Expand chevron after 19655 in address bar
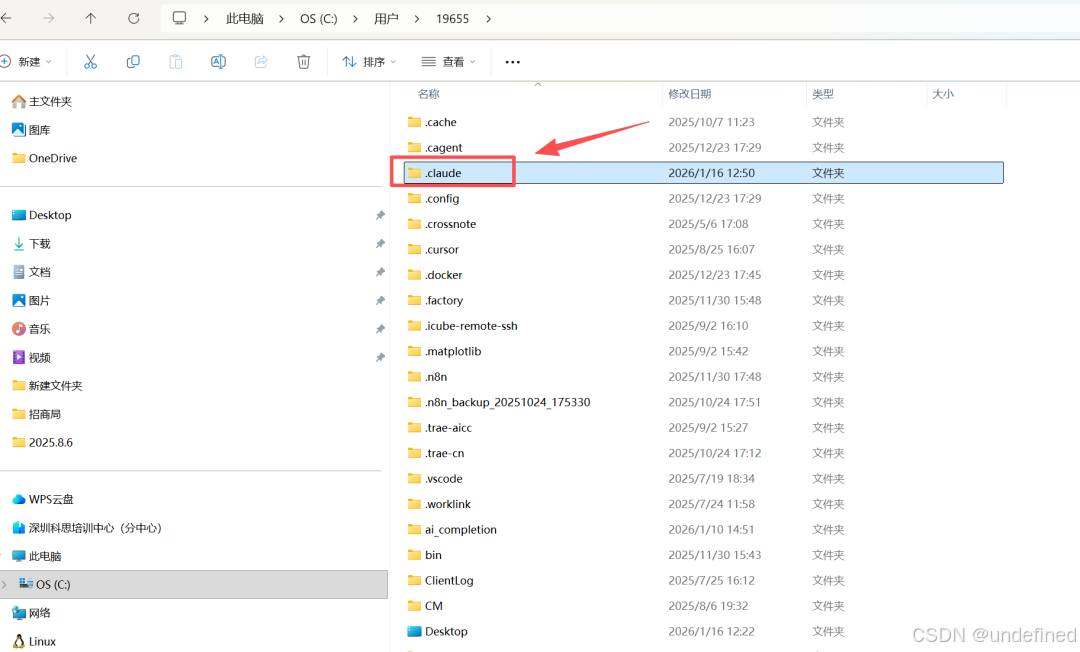Viewport: 1080px width, 652px height. pyautogui.click(x=488, y=19)
